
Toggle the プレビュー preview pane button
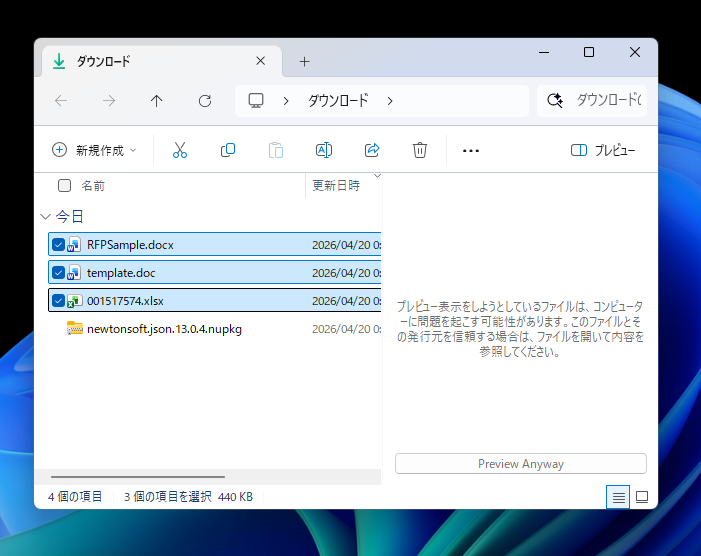(x=603, y=150)
